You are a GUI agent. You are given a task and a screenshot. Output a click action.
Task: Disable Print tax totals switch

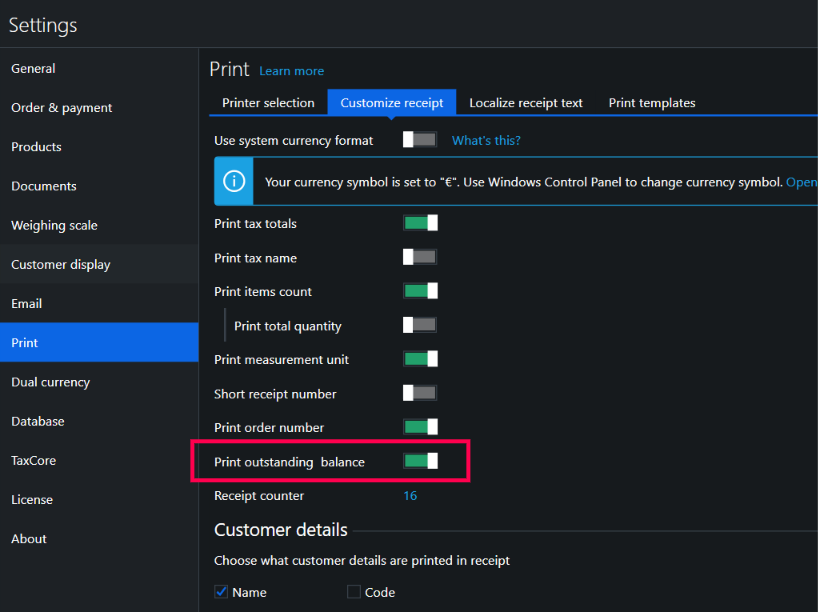click(420, 223)
